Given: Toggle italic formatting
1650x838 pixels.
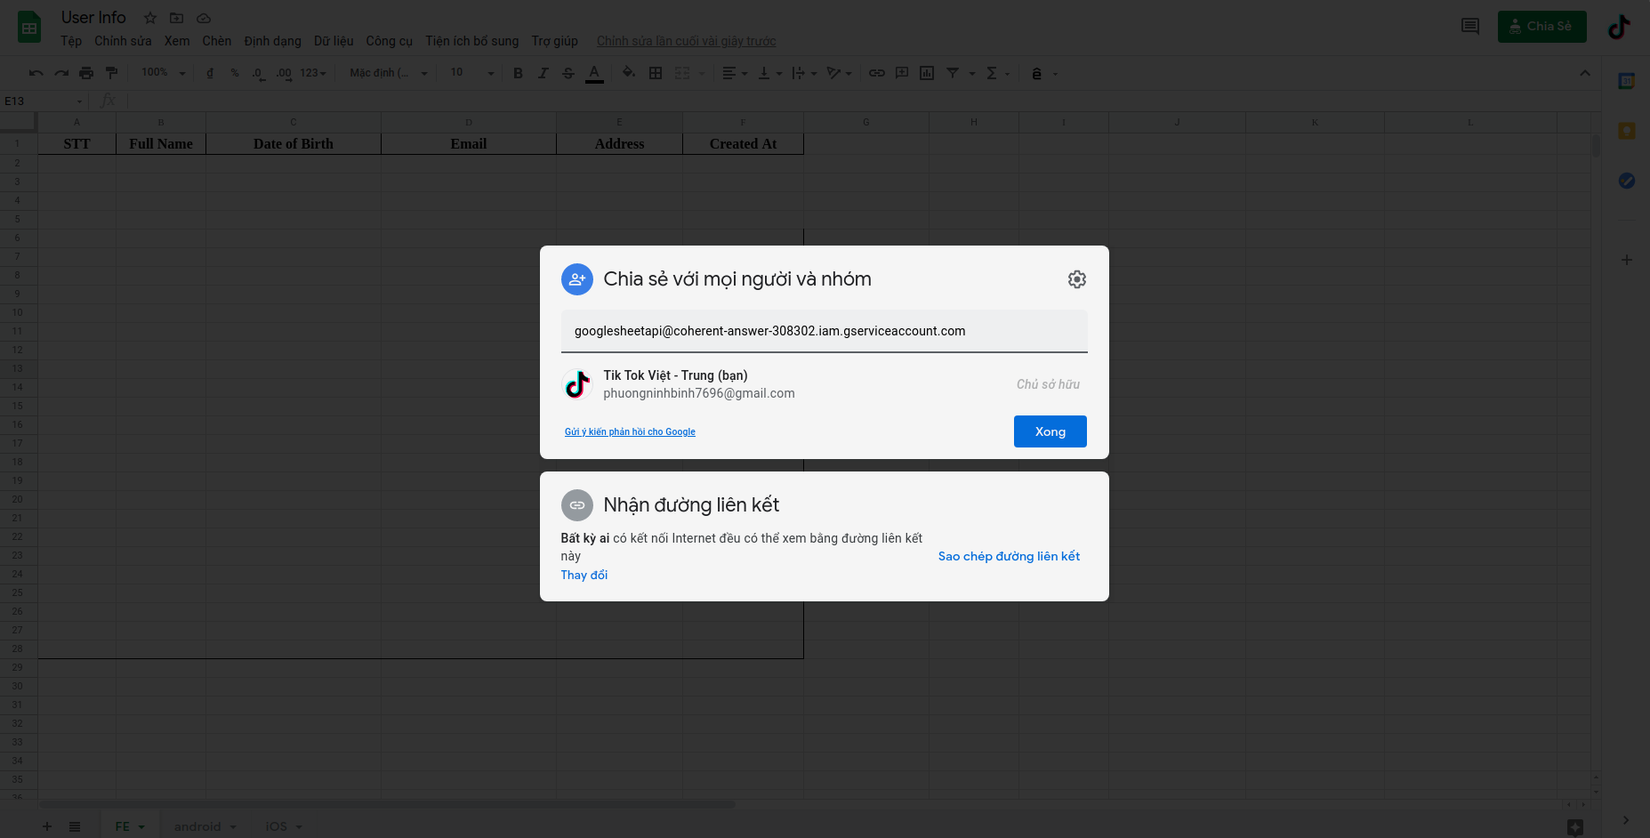Looking at the screenshot, I should [x=543, y=73].
